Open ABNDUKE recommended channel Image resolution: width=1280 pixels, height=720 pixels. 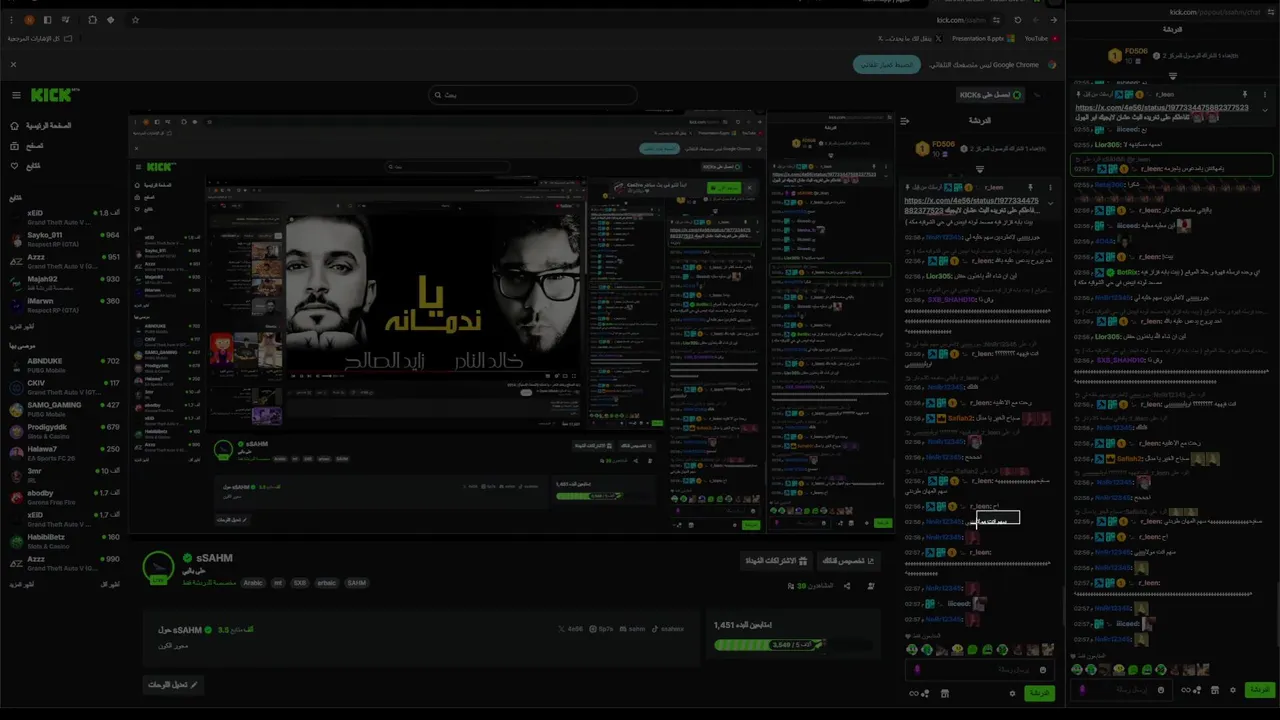65,364
